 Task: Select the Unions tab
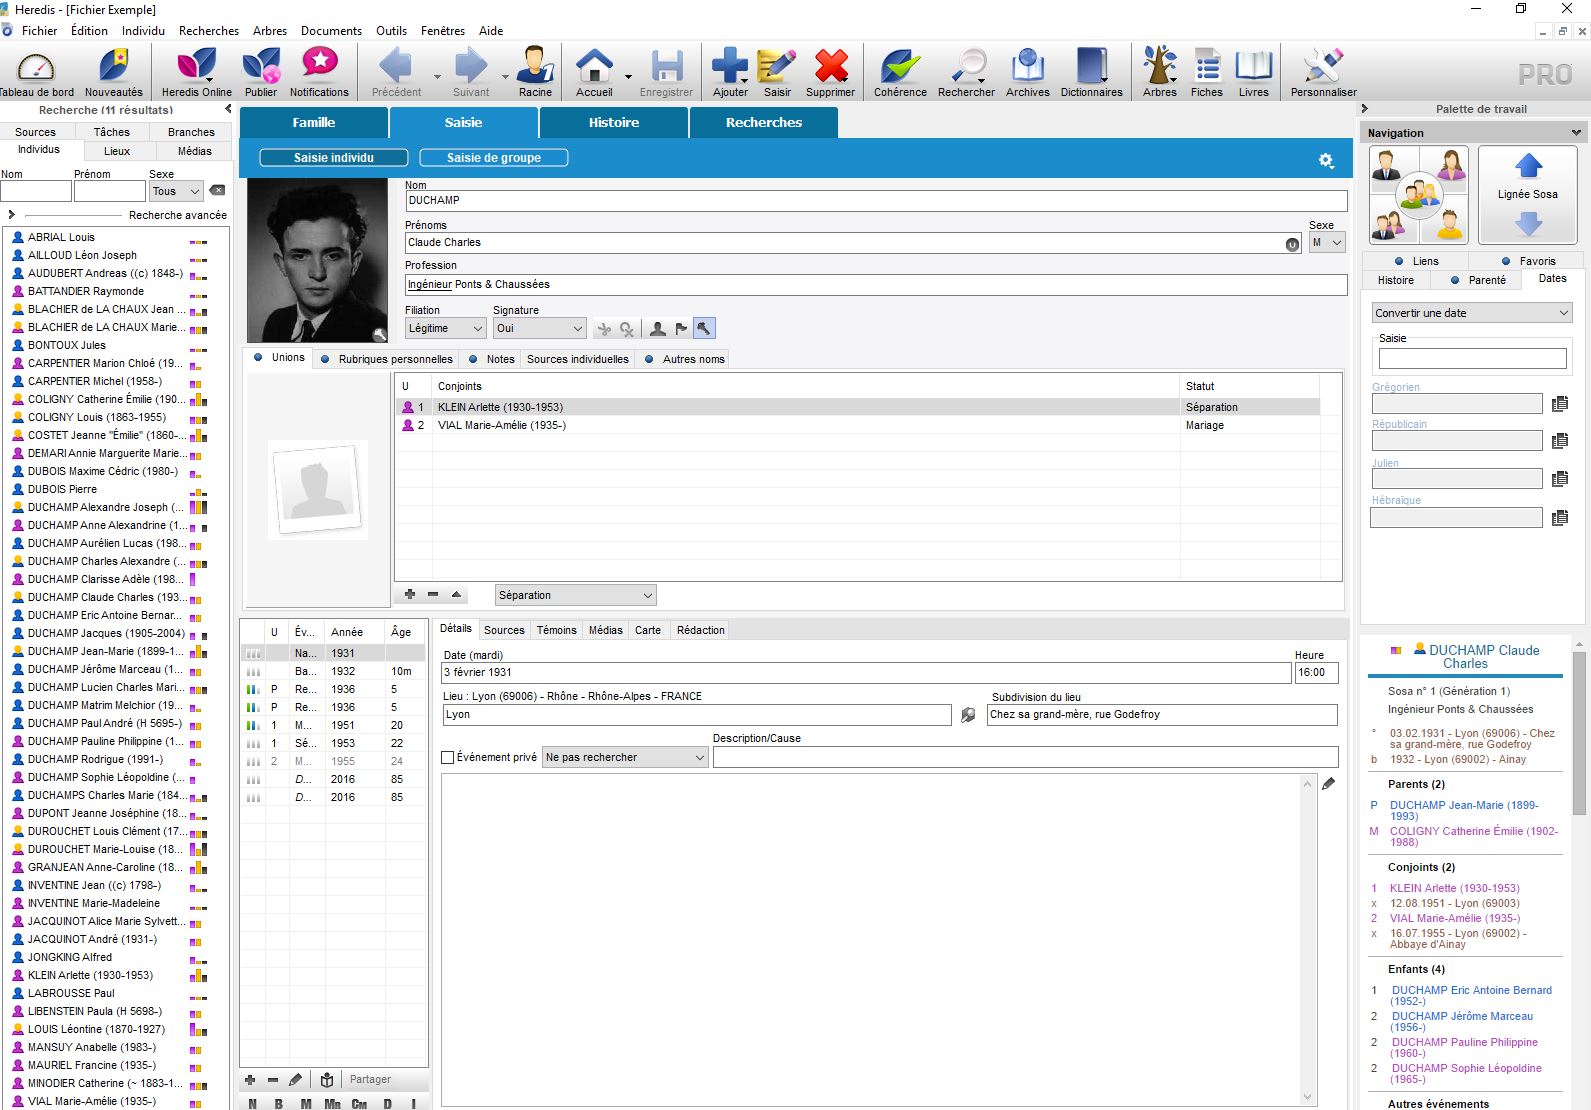[x=279, y=358]
